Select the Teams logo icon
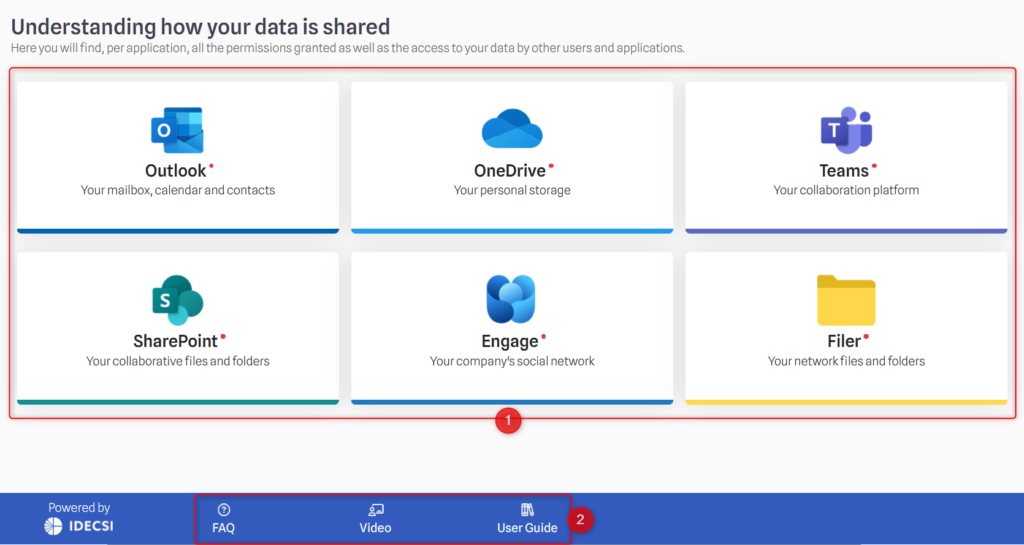Image resolution: width=1024 pixels, height=545 pixels. click(846, 130)
